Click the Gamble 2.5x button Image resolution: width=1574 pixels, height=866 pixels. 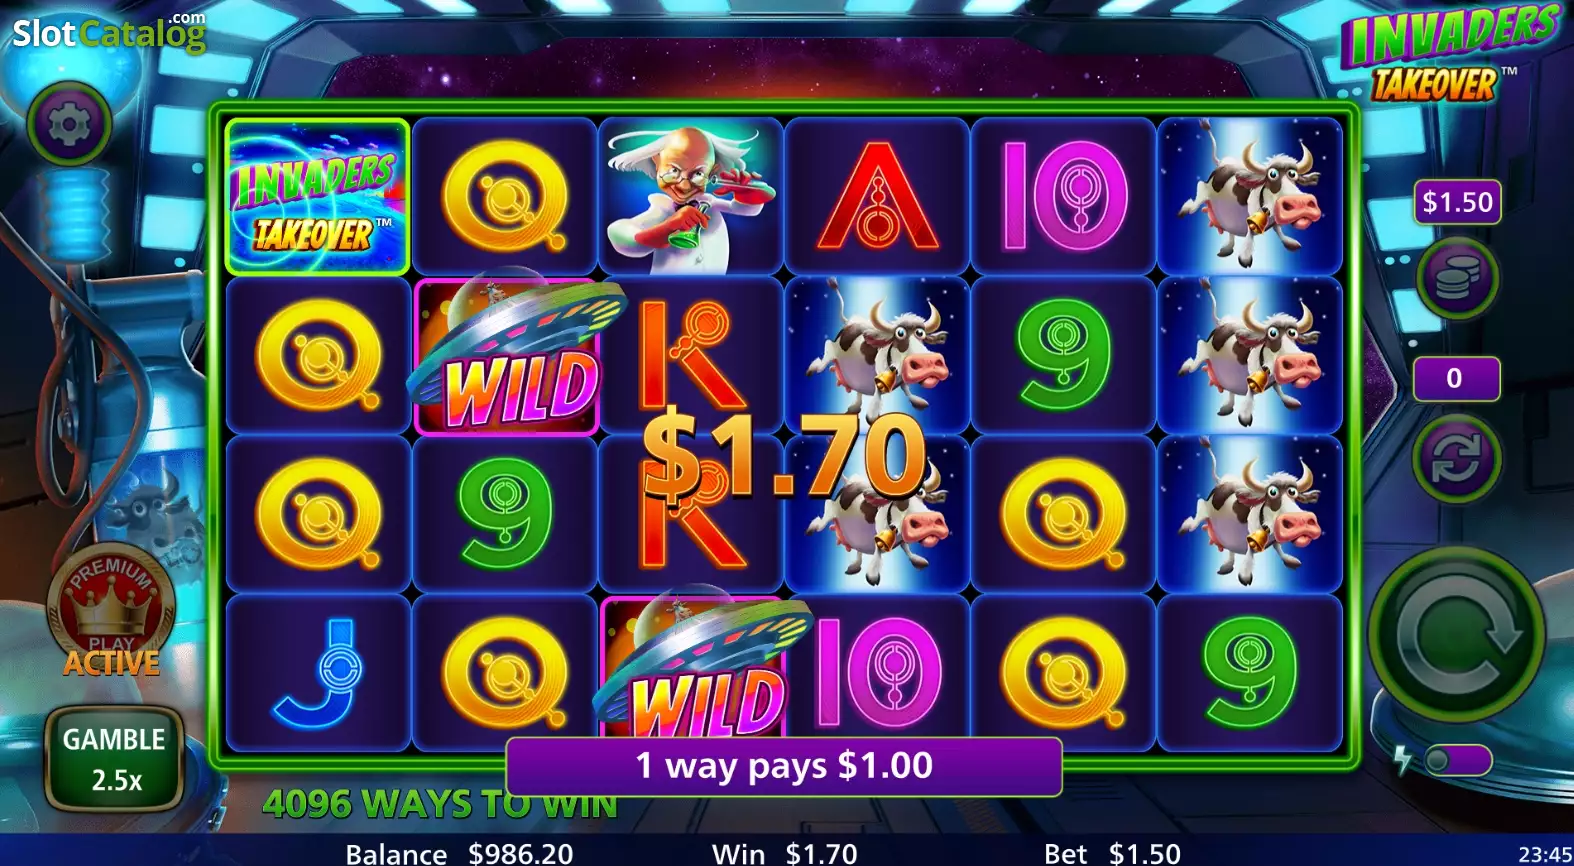[x=115, y=758]
